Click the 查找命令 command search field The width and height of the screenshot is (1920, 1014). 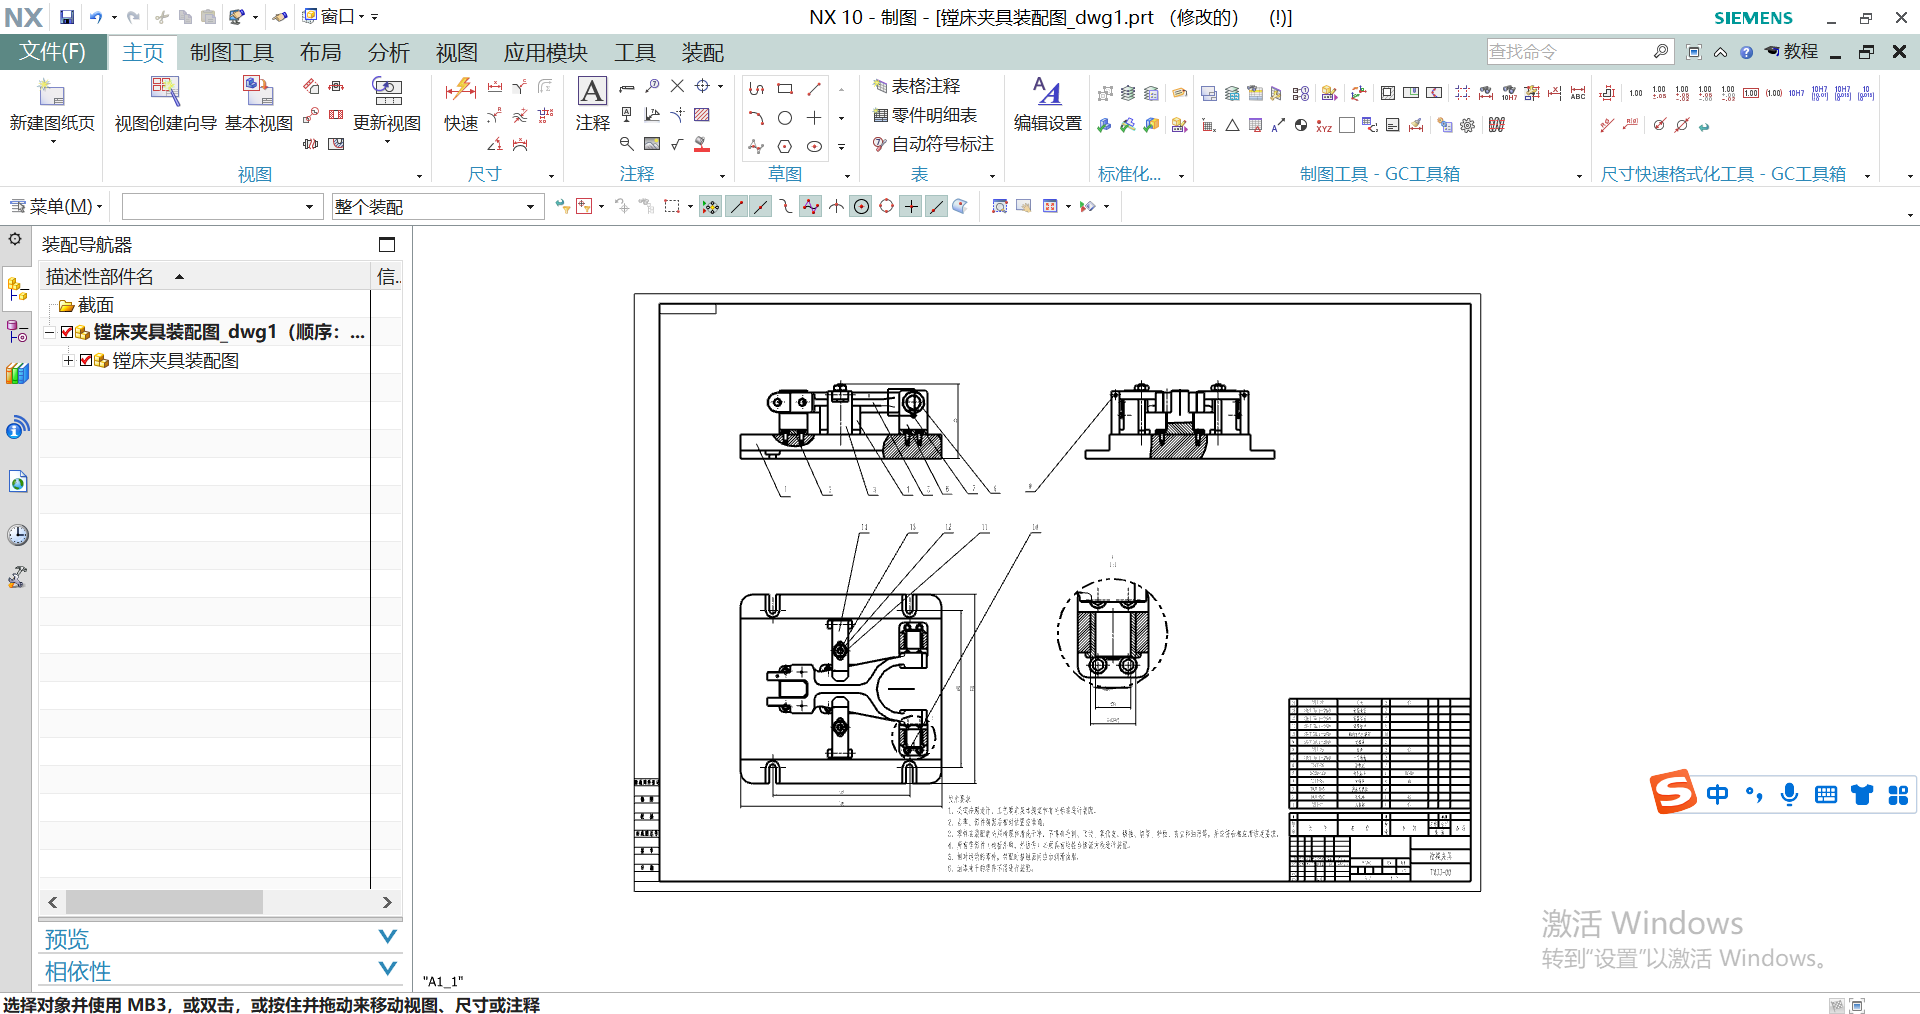click(x=1579, y=52)
